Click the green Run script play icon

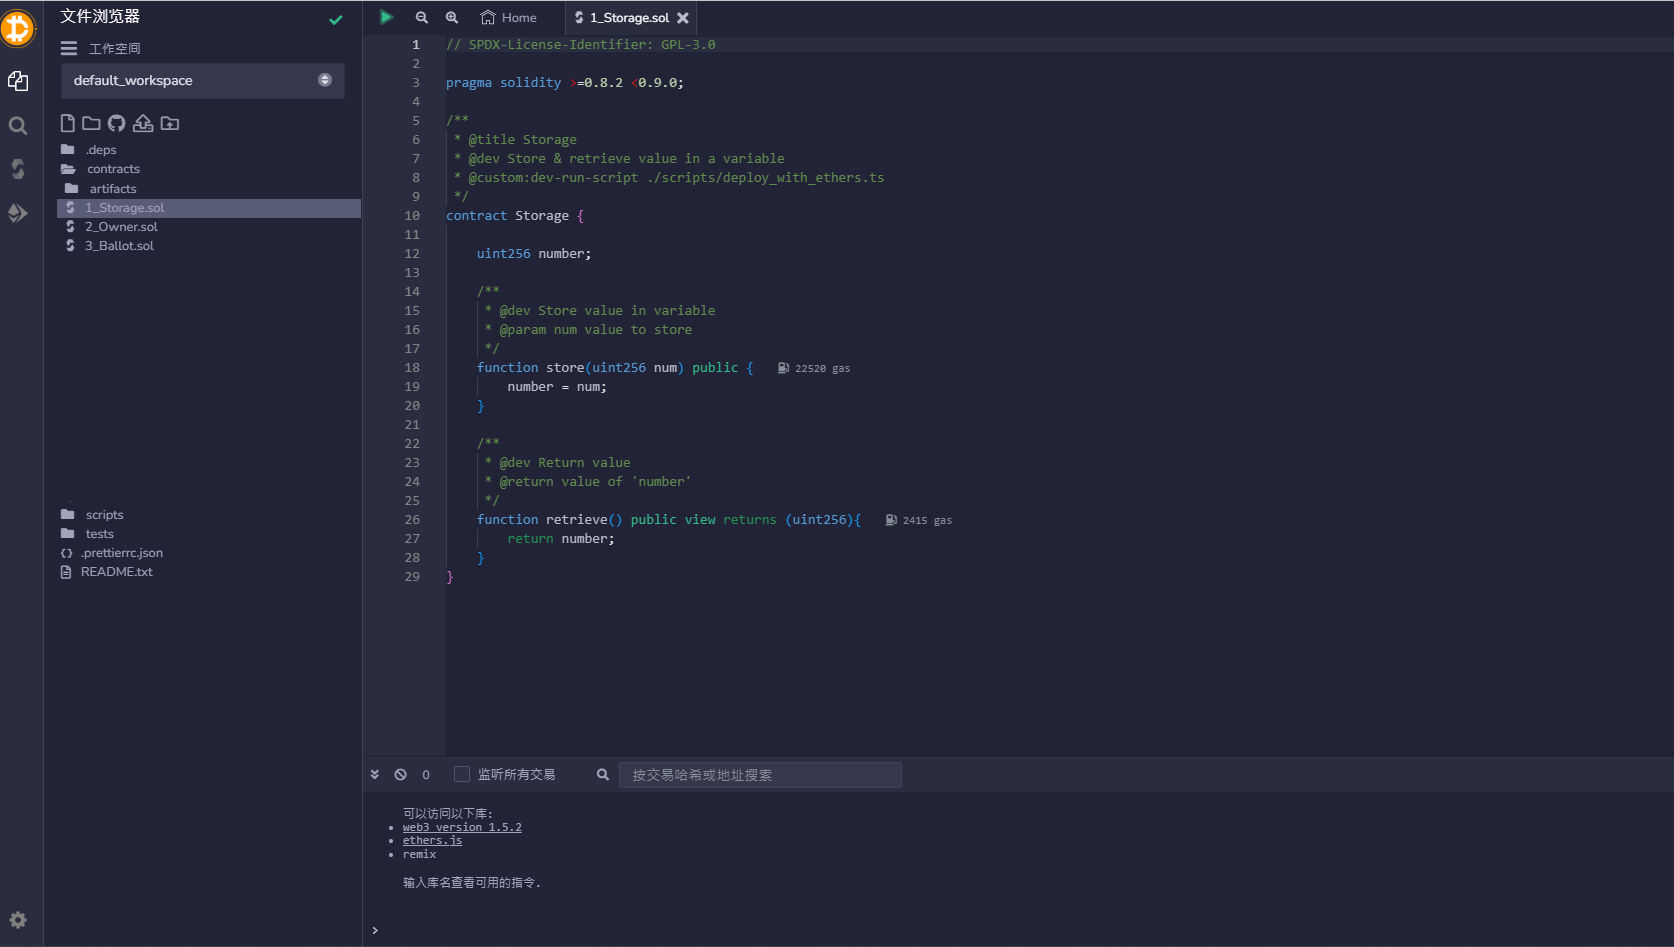coord(386,17)
